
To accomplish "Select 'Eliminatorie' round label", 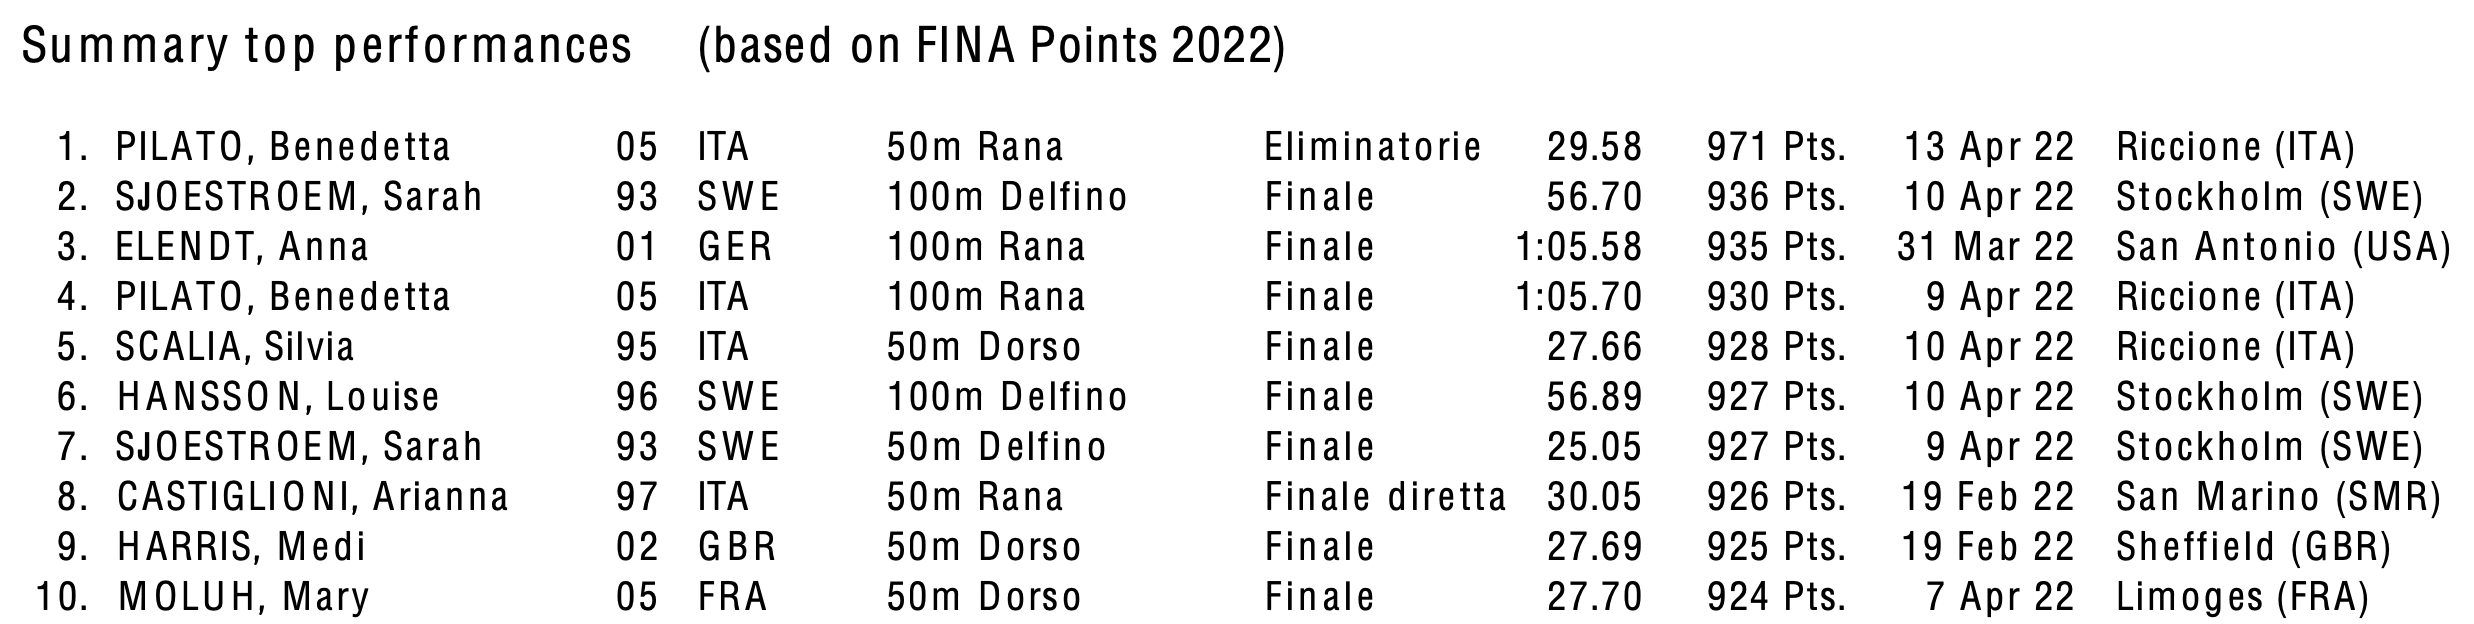I will 1373,147.
